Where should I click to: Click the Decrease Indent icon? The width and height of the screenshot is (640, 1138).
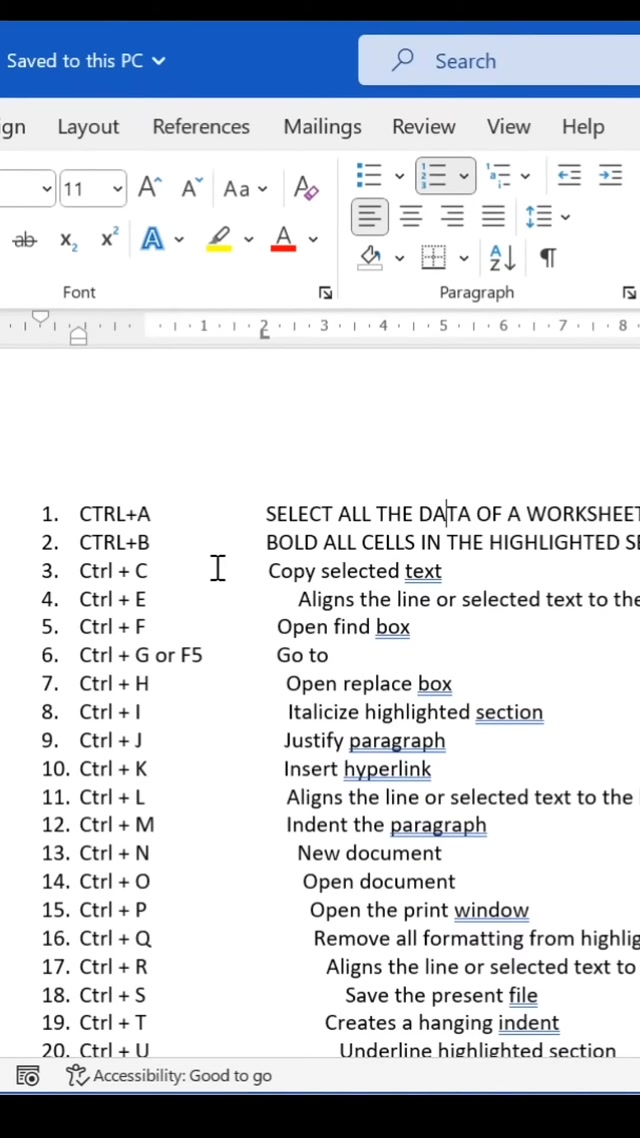point(569,176)
